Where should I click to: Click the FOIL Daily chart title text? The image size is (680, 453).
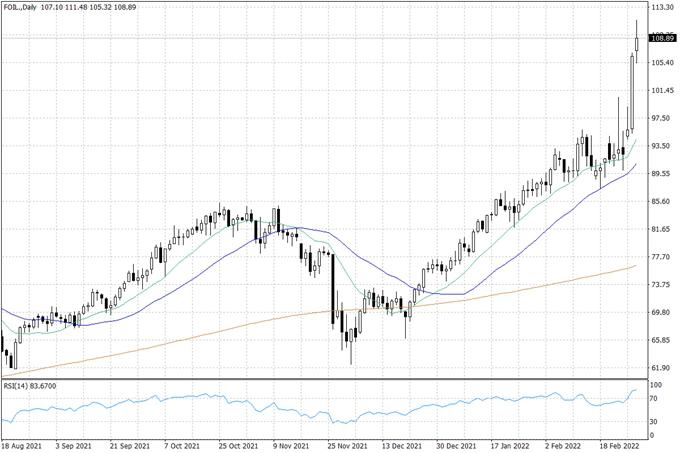[20, 7]
